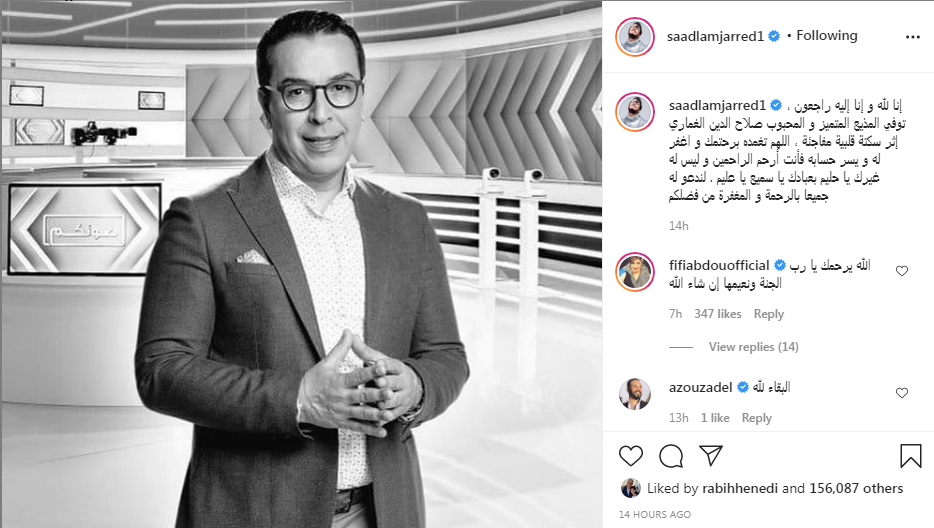Like the post with the heart icon
This screenshot has height=528, width=934.
click(x=631, y=456)
